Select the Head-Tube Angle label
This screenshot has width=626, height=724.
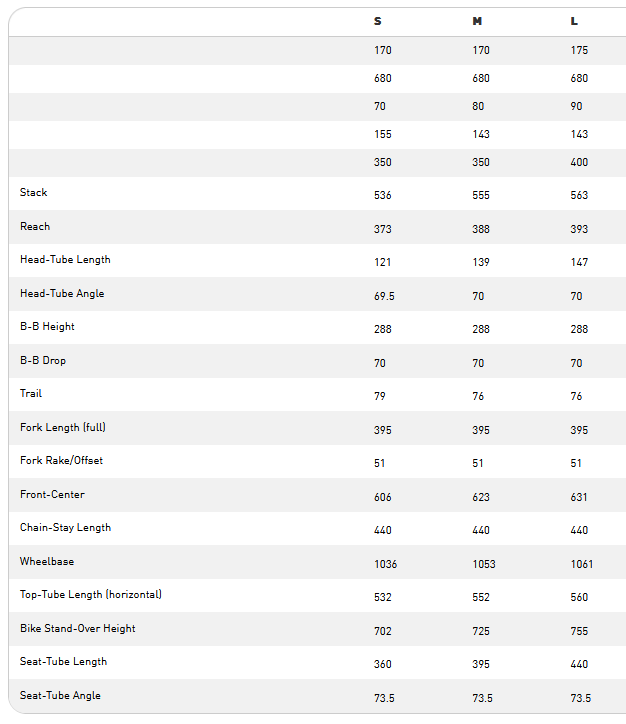pyautogui.click(x=62, y=294)
